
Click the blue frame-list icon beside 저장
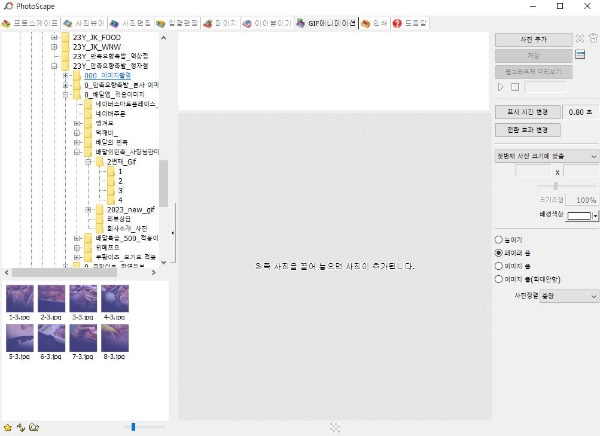[580, 55]
